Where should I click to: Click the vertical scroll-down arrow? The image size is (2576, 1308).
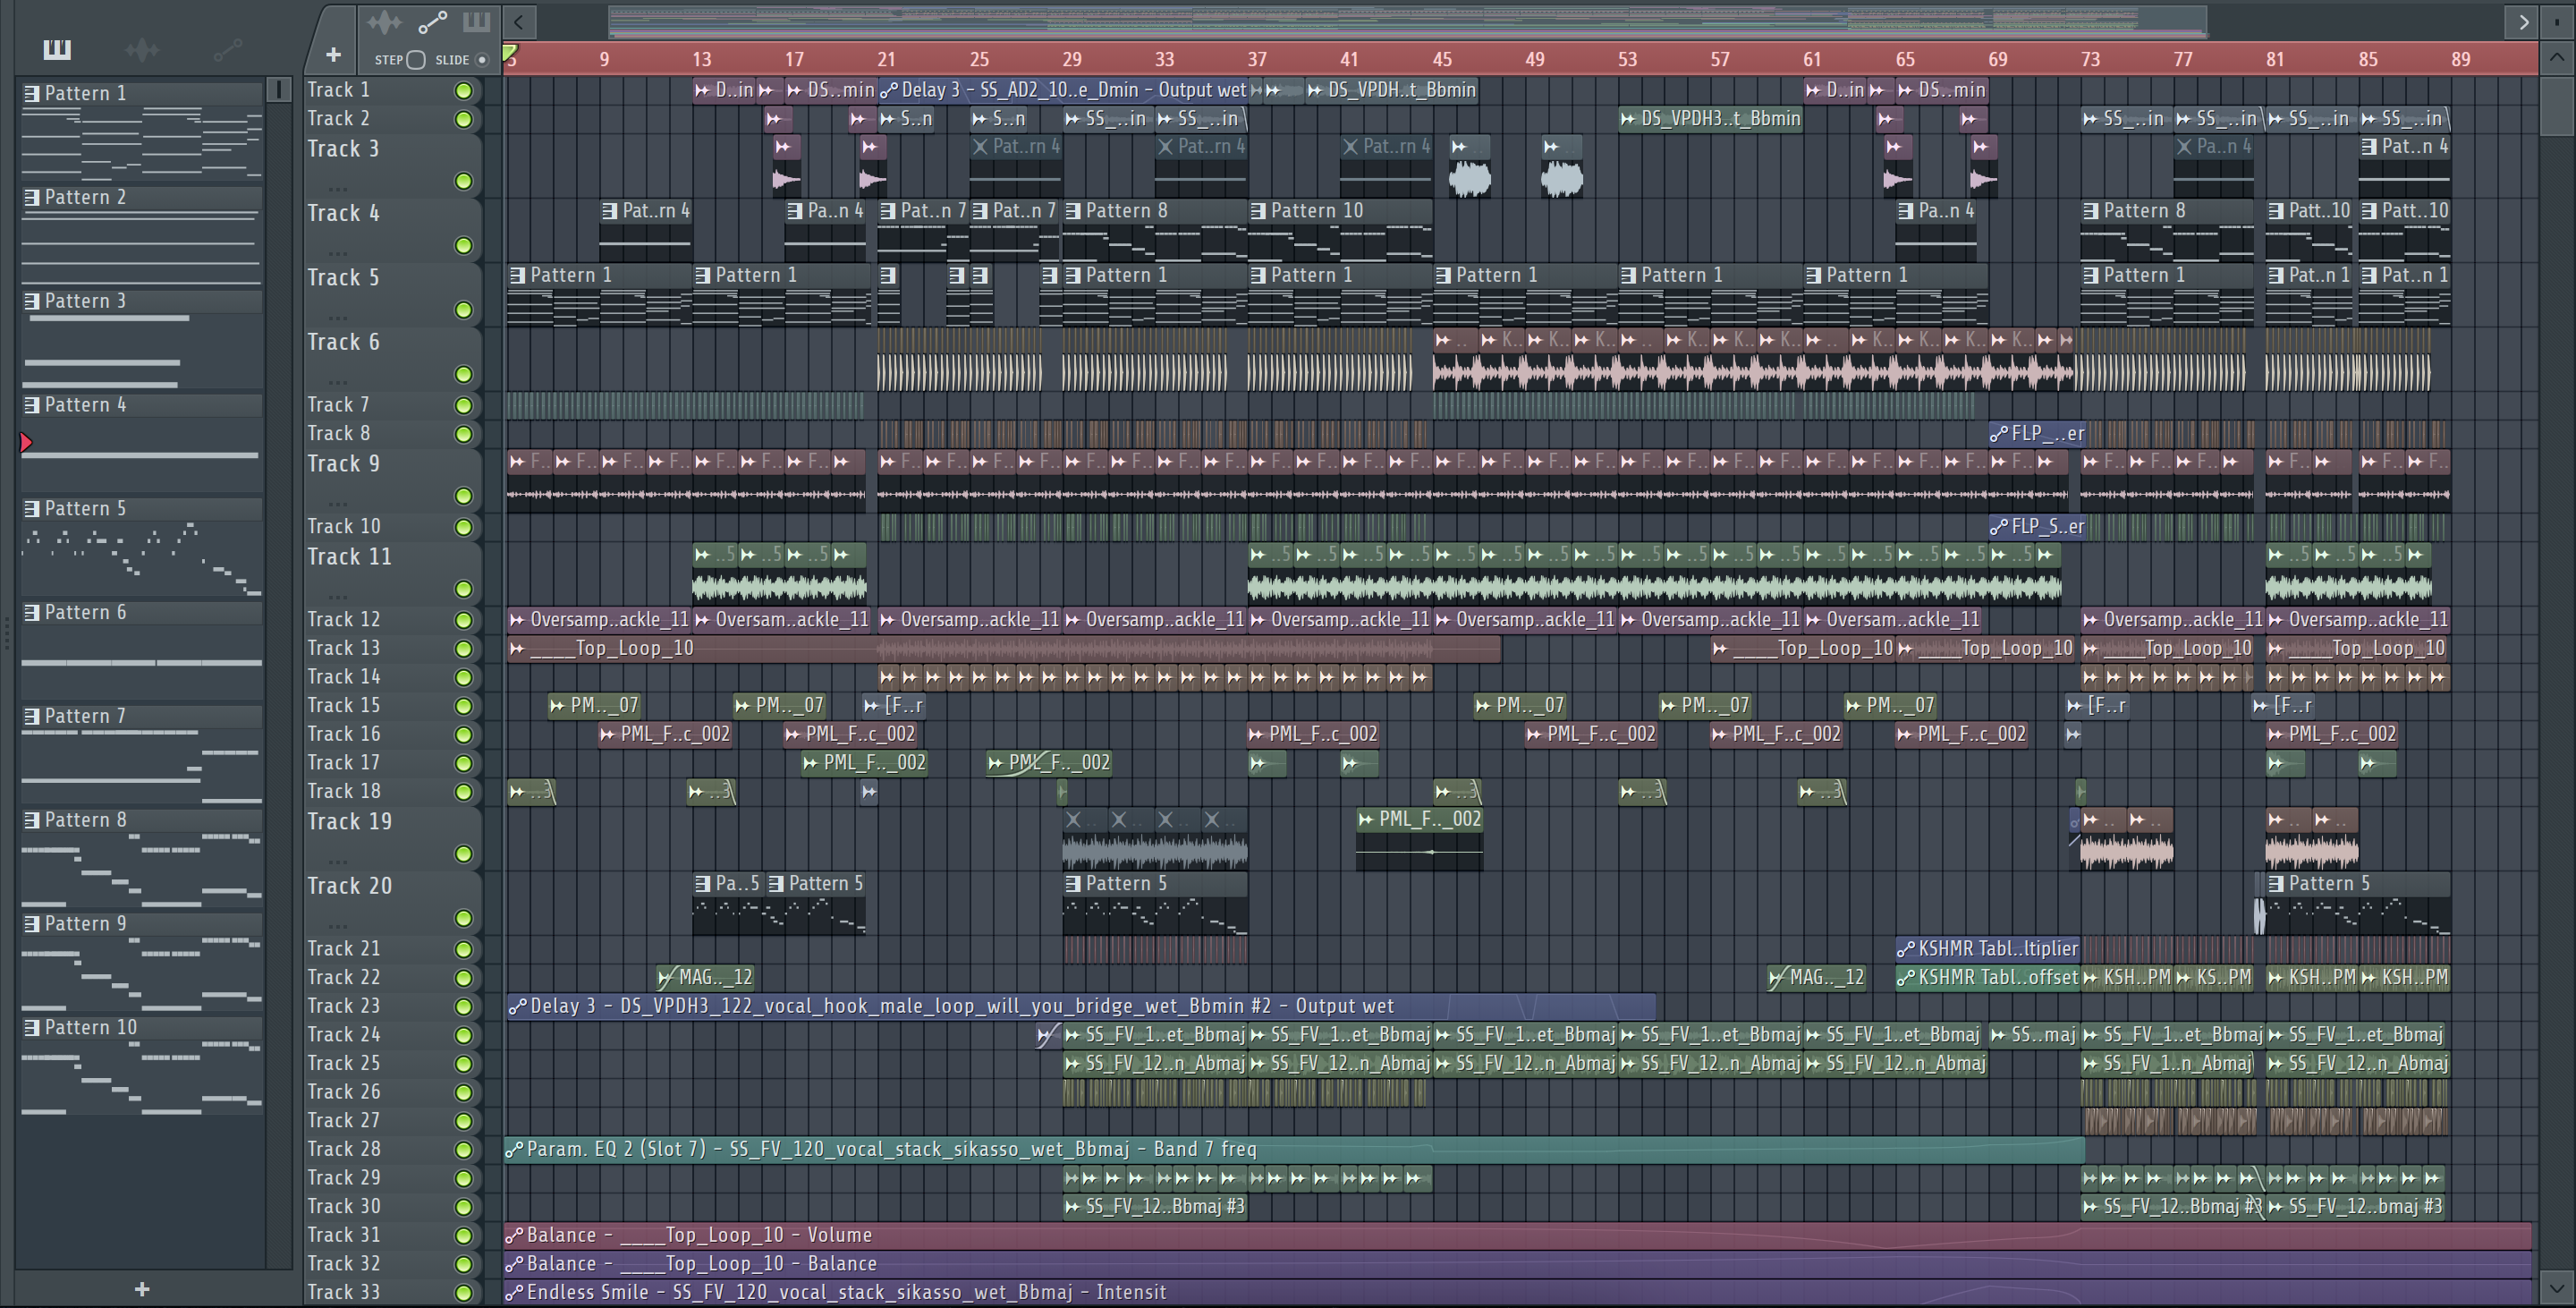pyautogui.click(x=2556, y=1288)
